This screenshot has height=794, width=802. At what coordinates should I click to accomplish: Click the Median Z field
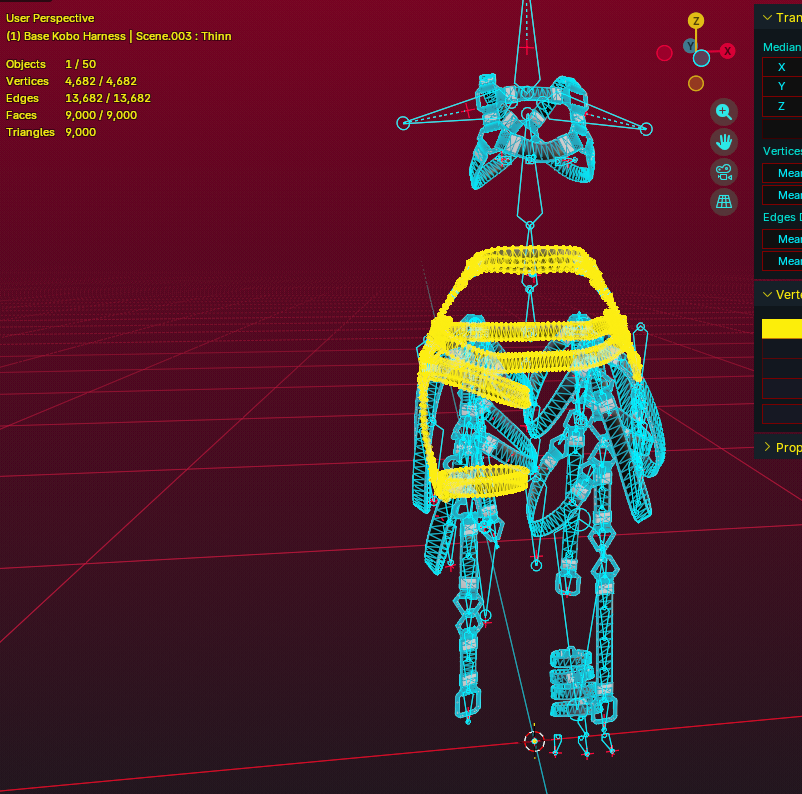[782, 106]
